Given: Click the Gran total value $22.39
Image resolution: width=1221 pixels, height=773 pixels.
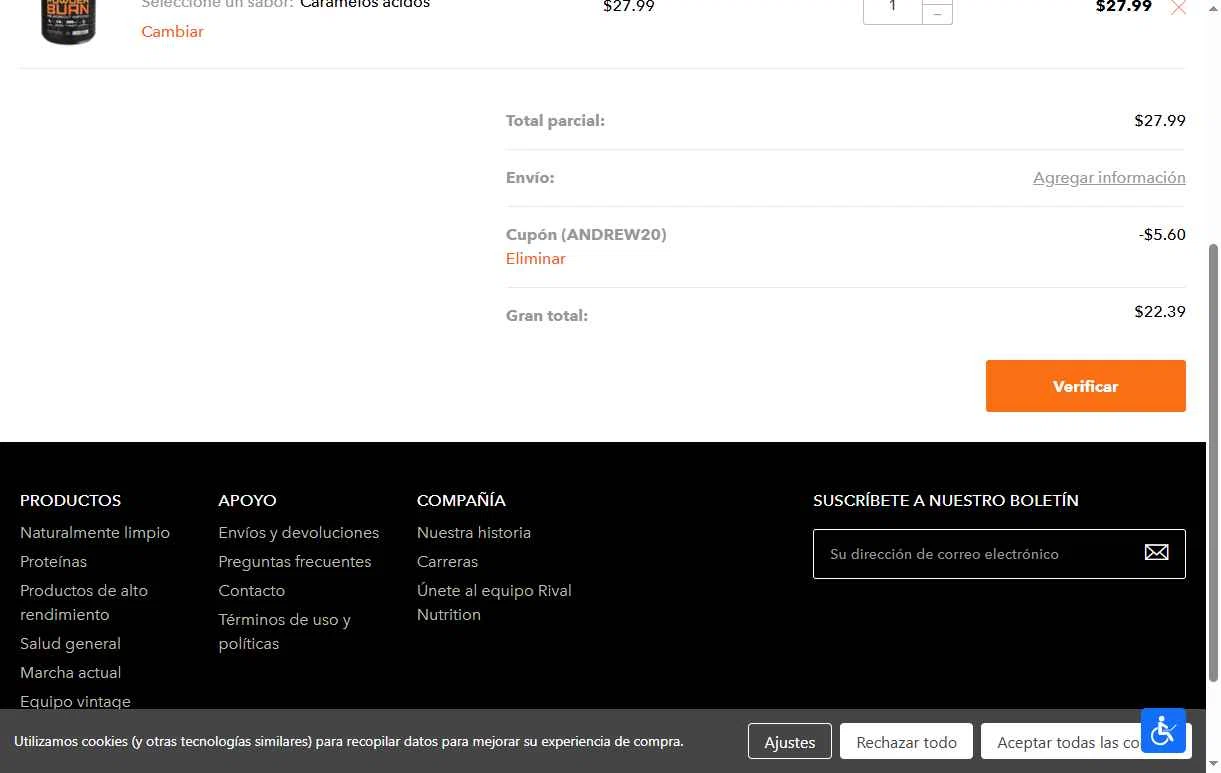Looking at the screenshot, I should tap(1160, 312).
